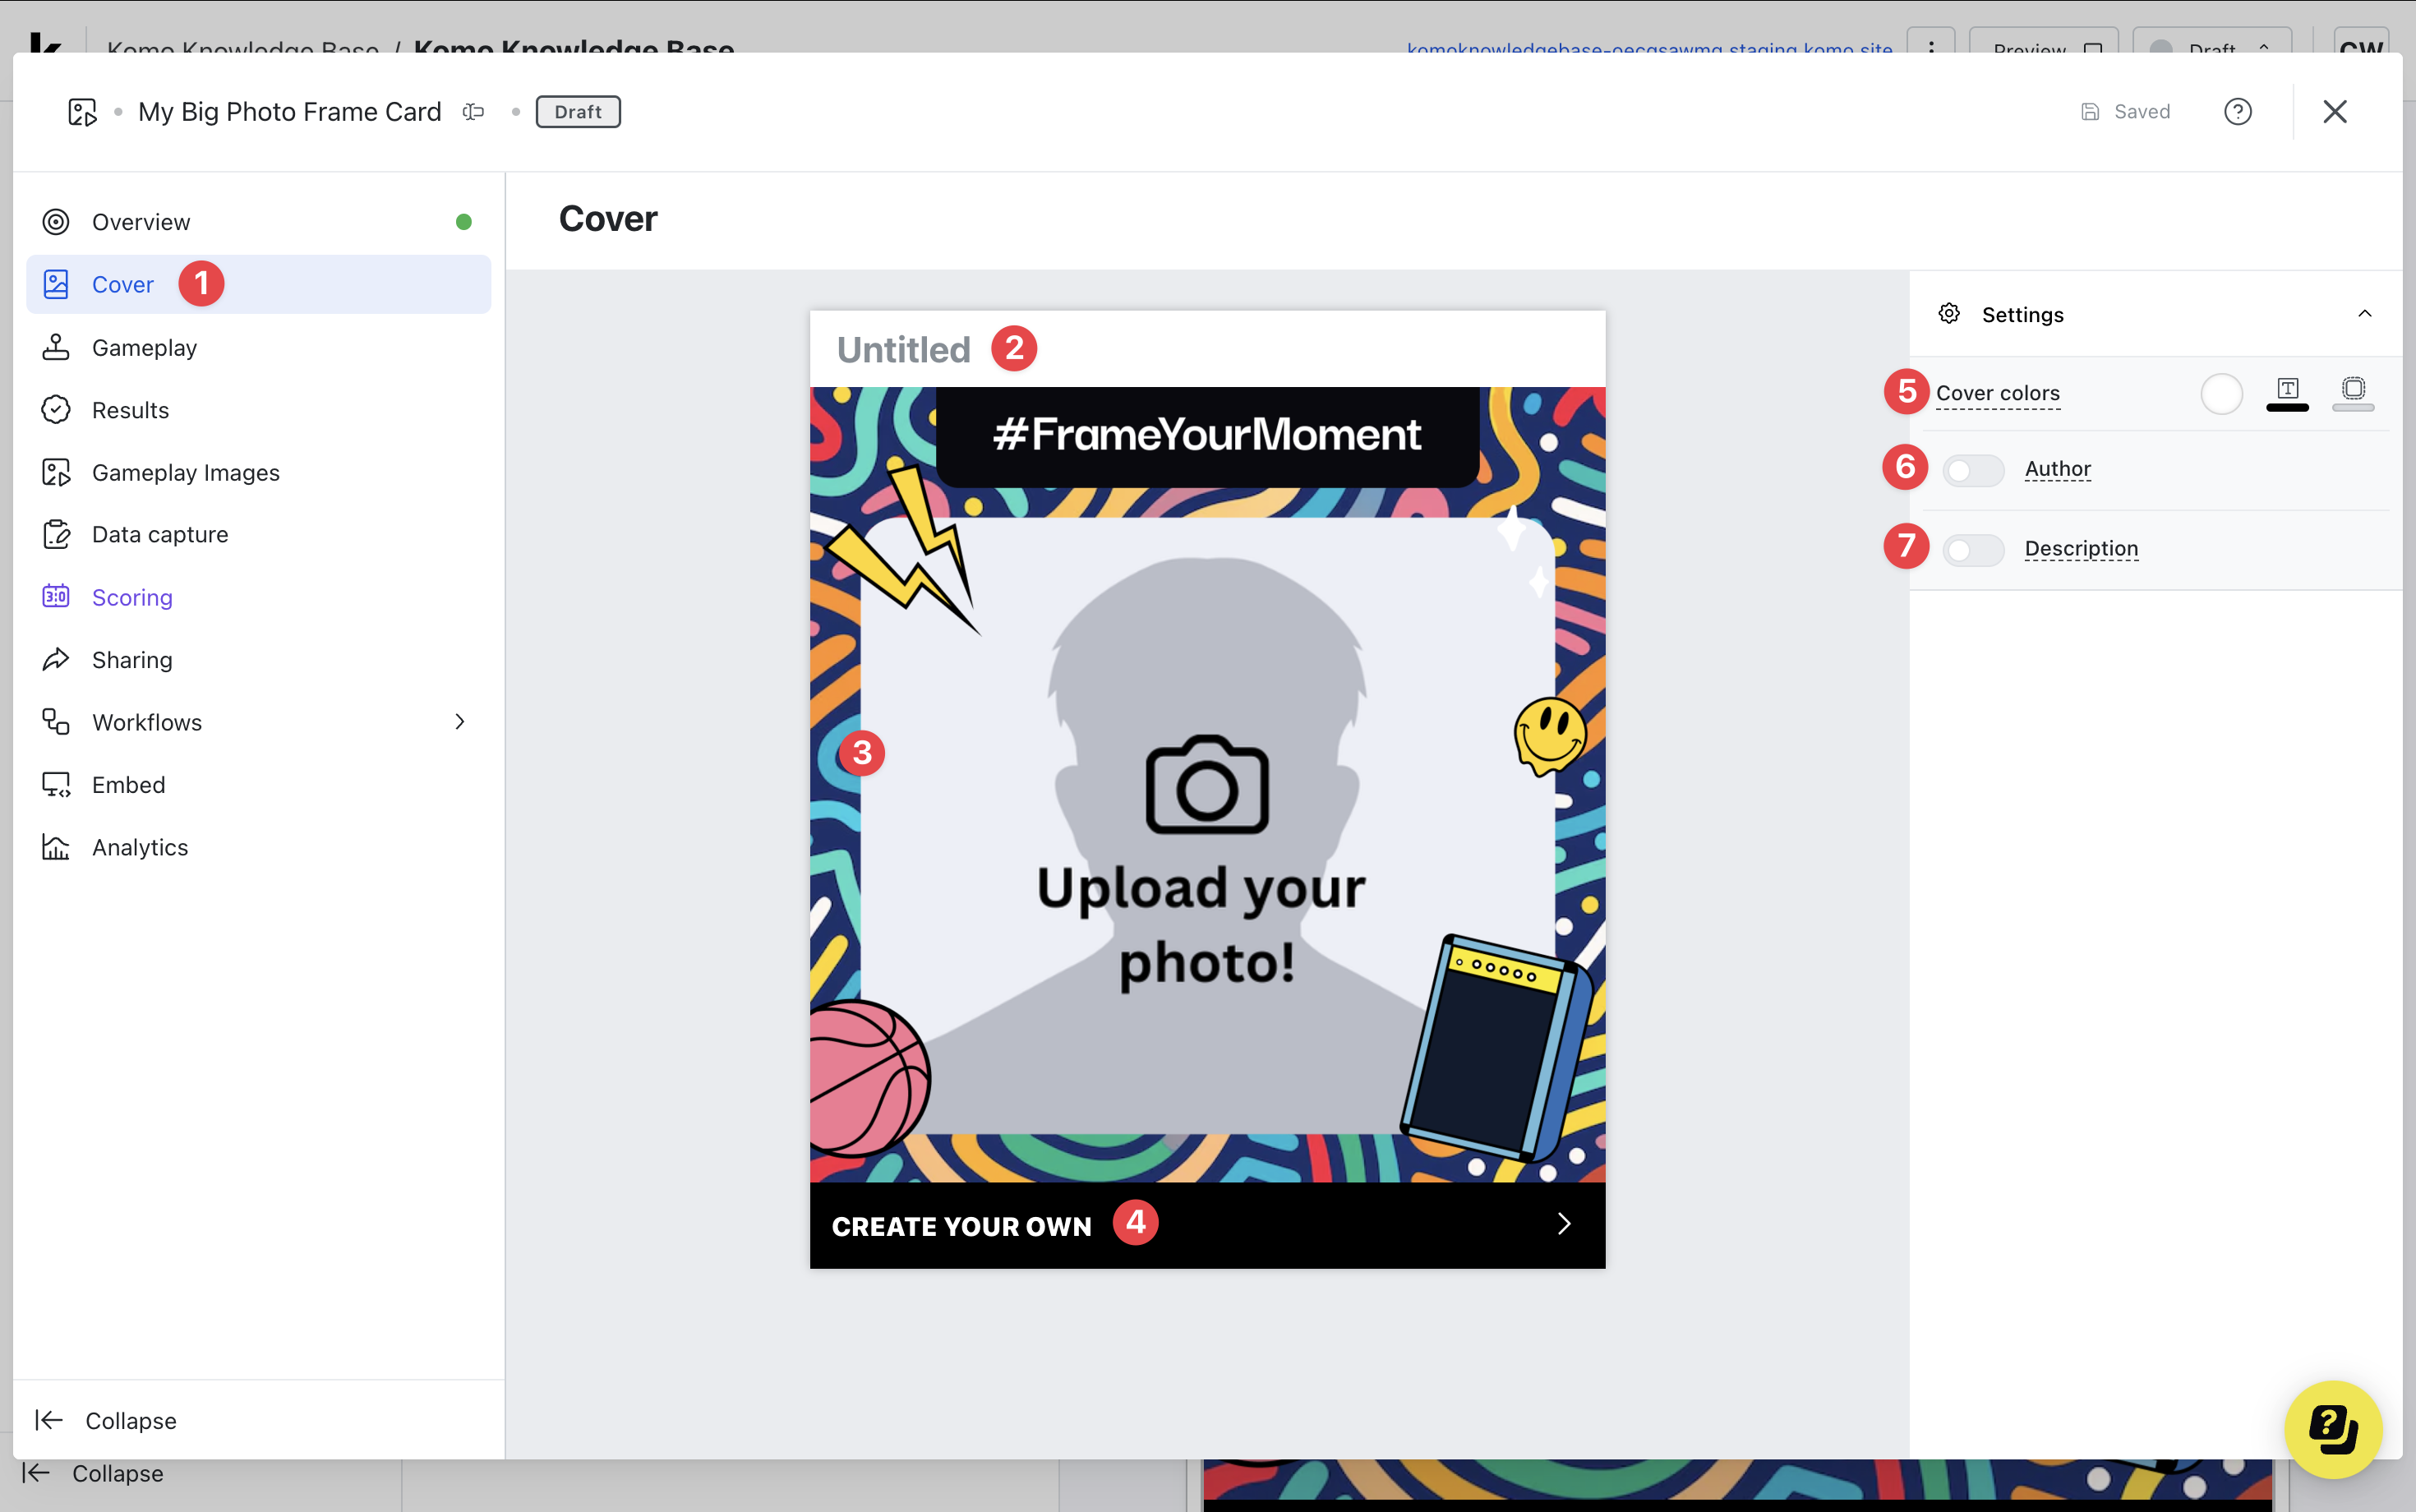
Task: Click the Untitled cover title field
Action: tap(903, 350)
